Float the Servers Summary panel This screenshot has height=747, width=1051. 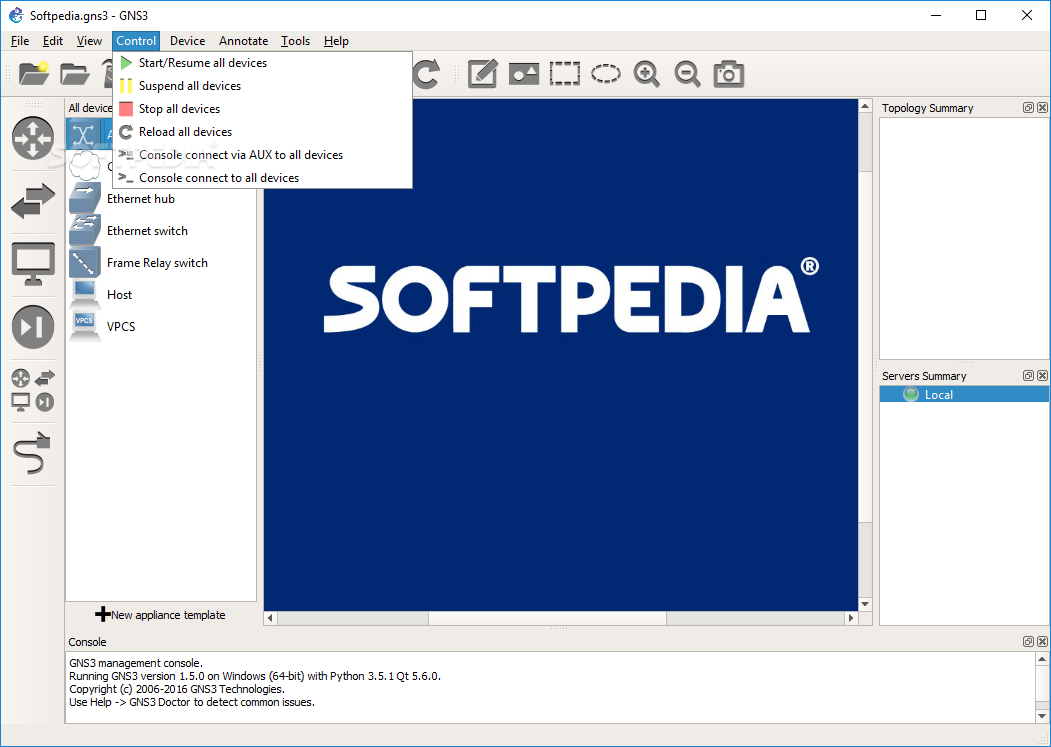[x=1028, y=376]
